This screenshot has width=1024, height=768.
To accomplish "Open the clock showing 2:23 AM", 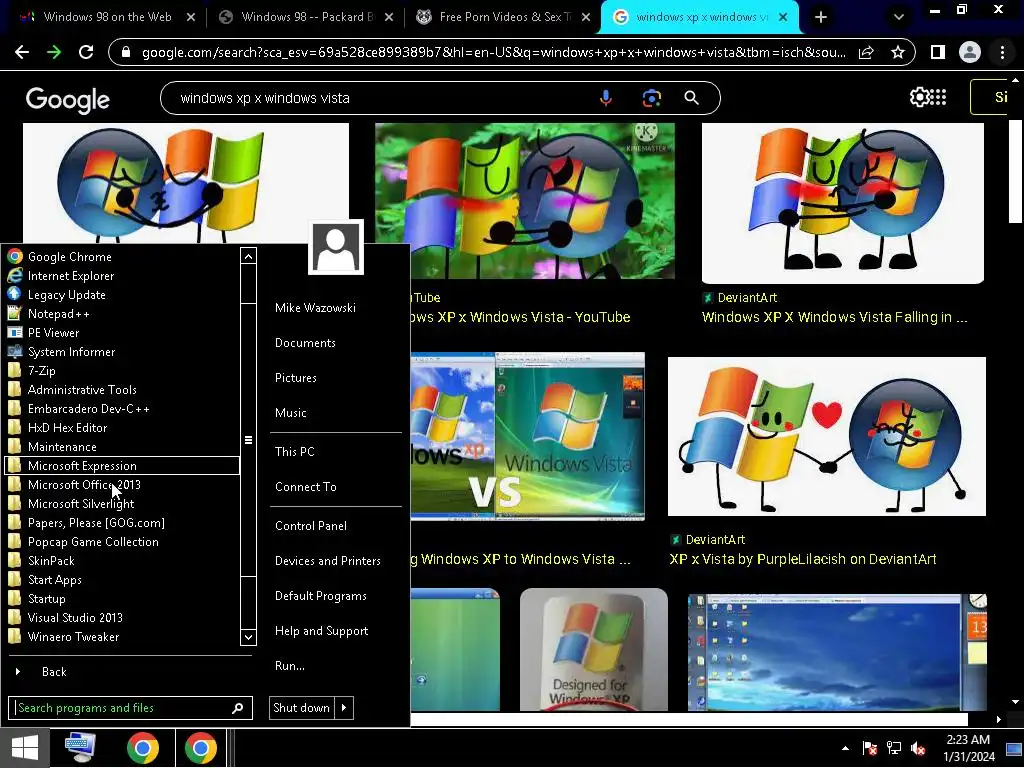I will point(968,748).
